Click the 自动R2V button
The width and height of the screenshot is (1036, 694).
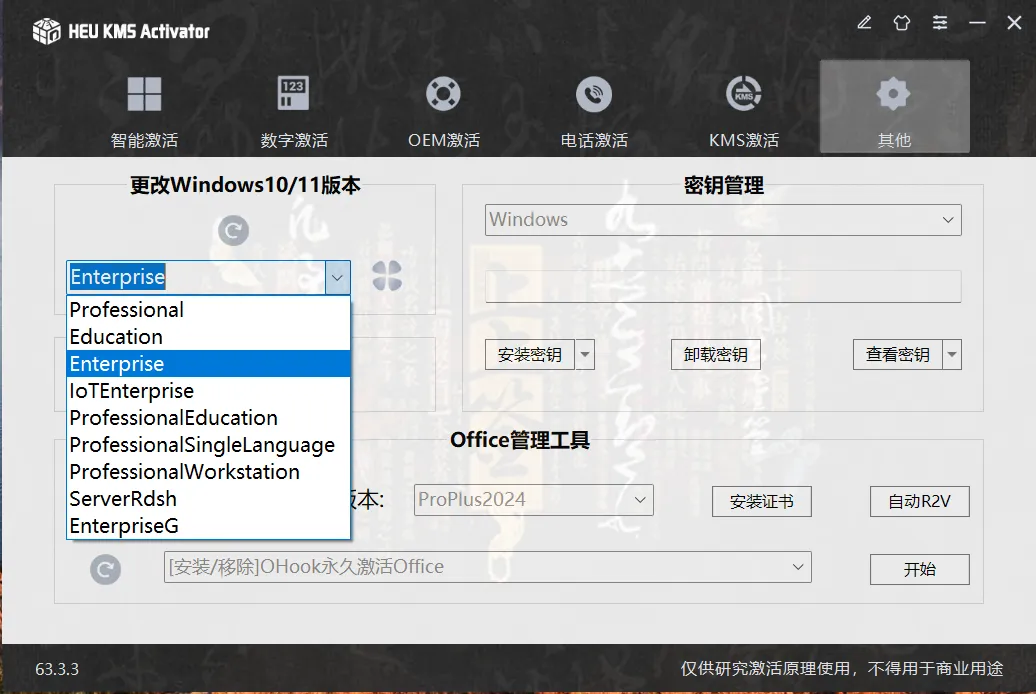click(x=920, y=502)
